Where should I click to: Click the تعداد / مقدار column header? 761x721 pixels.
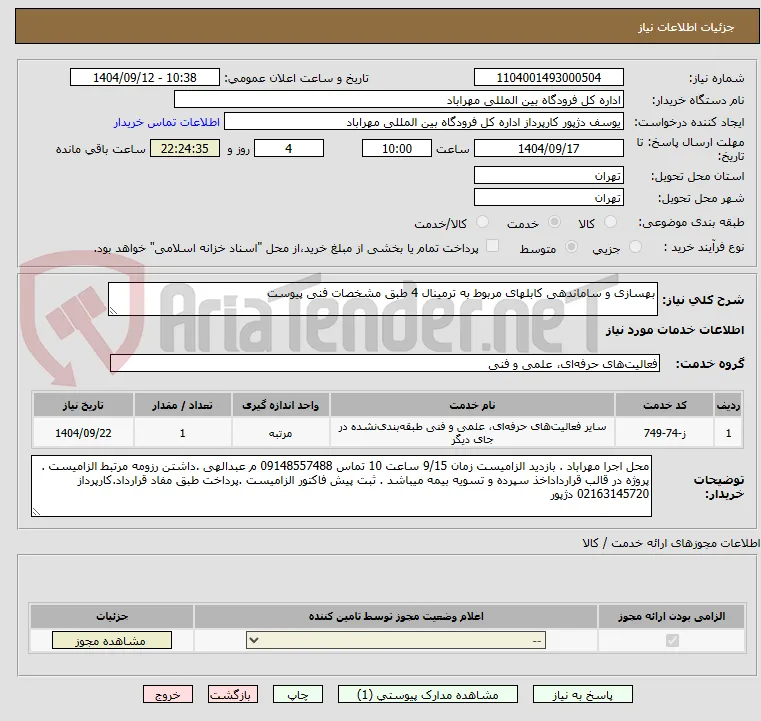pyautogui.click(x=182, y=405)
